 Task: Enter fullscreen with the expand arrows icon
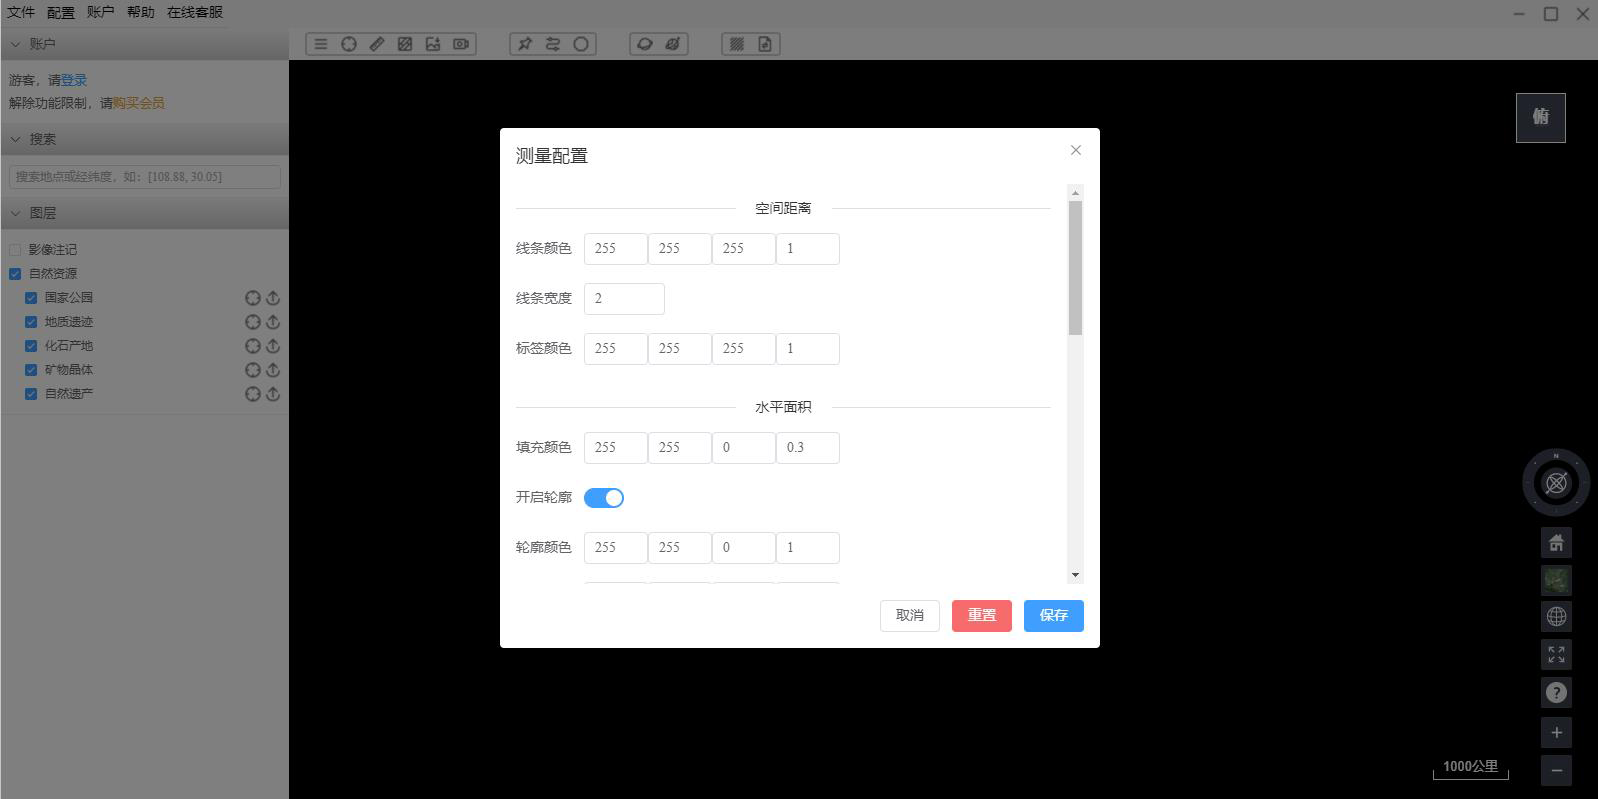pos(1556,655)
